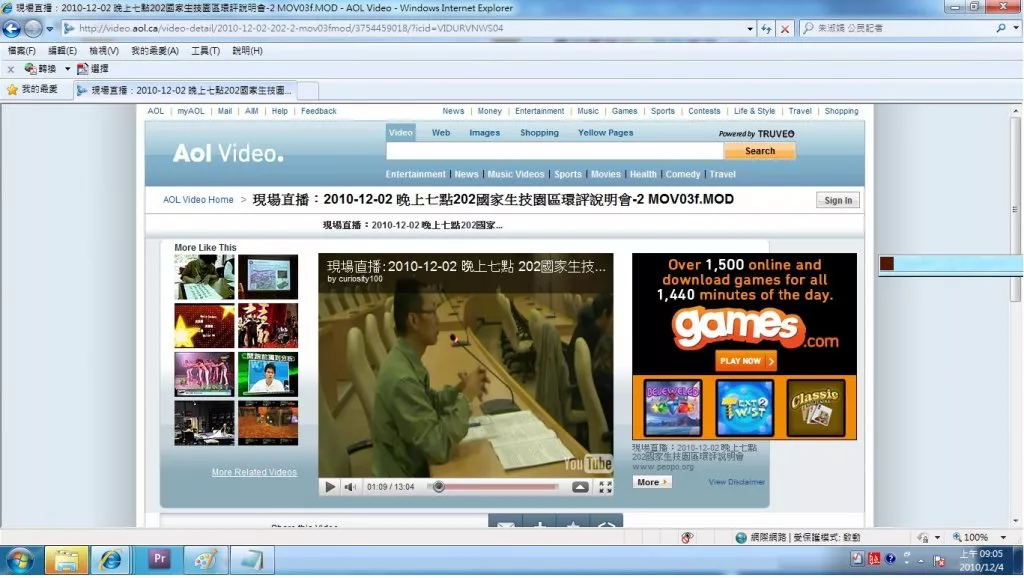Open the Life & Style navigation link
This screenshot has height=578, width=1024.
tap(754, 111)
